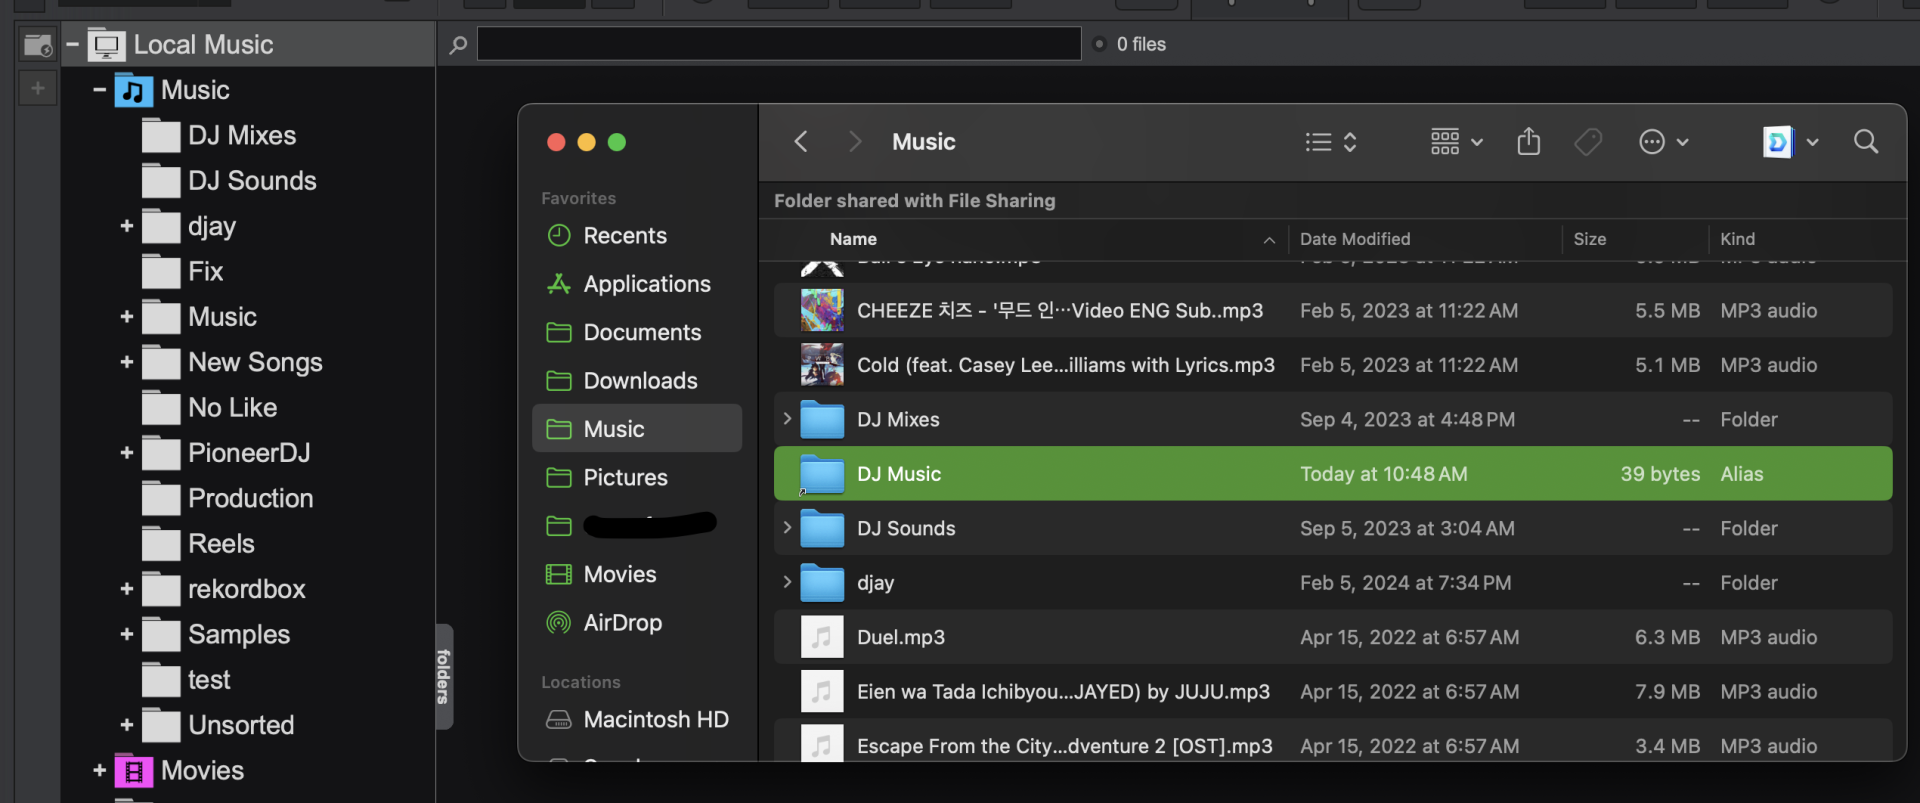Image resolution: width=1920 pixels, height=803 pixels.
Task: Expand the PioneerDJ folder in tree
Action: pyautogui.click(x=127, y=453)
